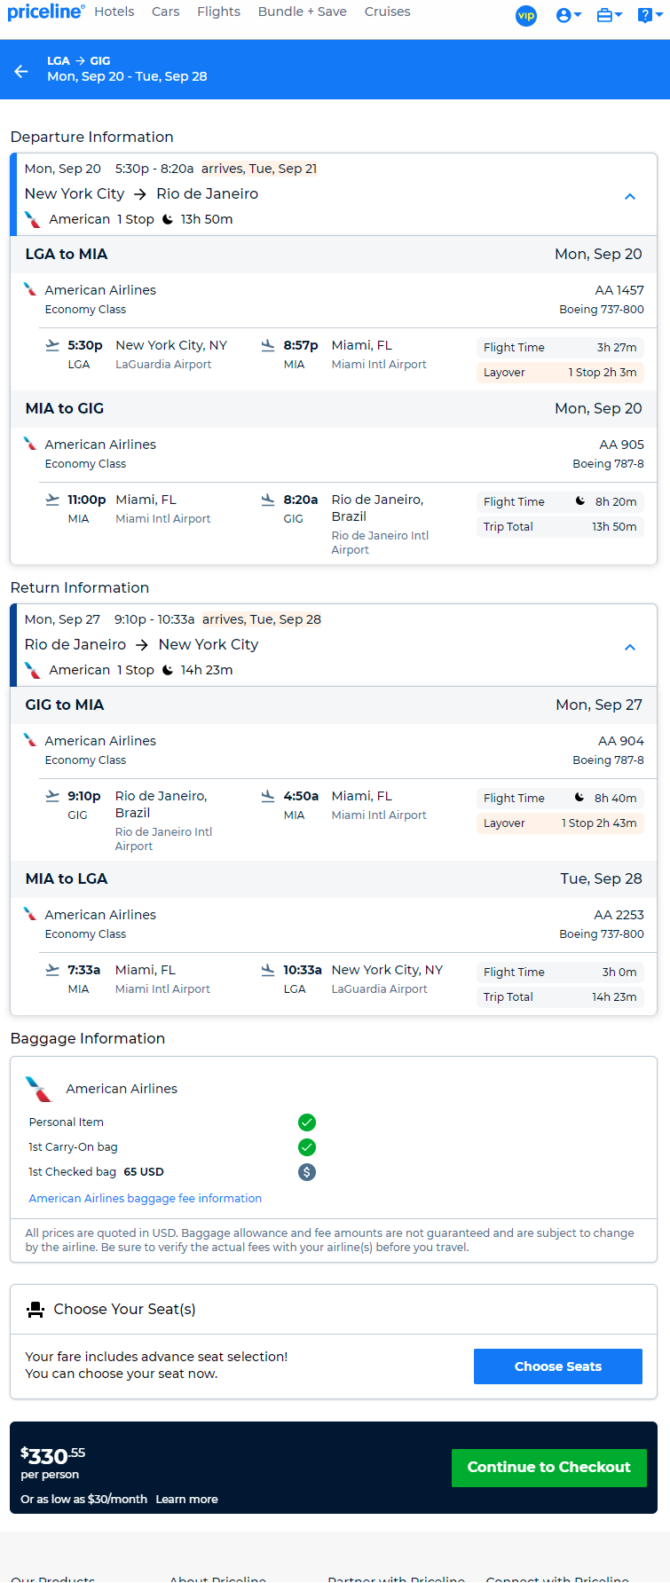670x1583 pixels.
Task: Open the Bundle + Save menu item
Action: [302, 12]
